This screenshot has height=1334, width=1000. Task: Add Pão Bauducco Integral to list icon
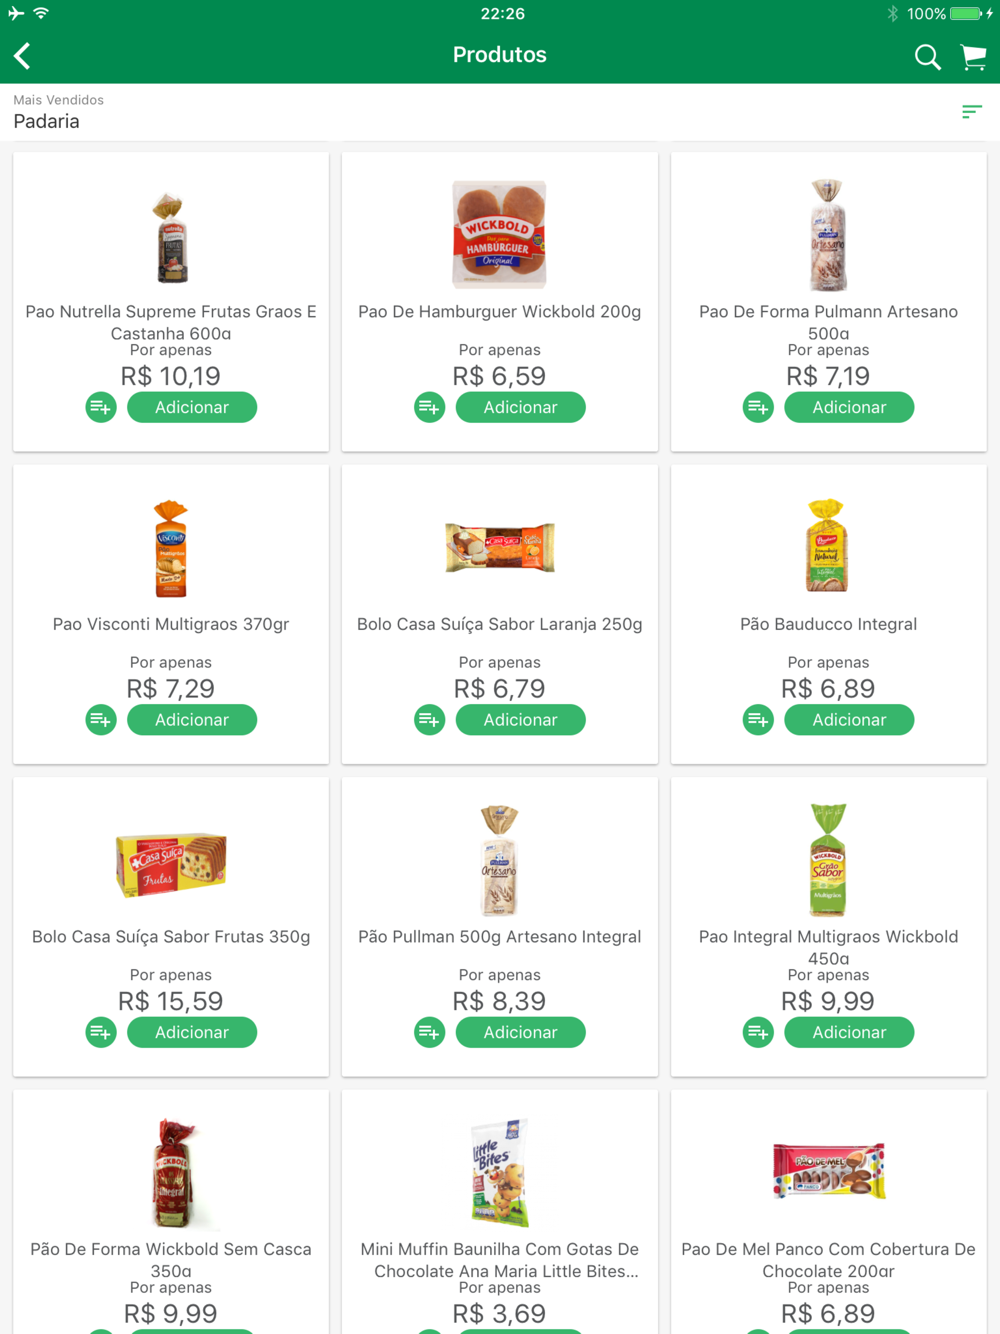pyautogui.click(x=758, y=720)
